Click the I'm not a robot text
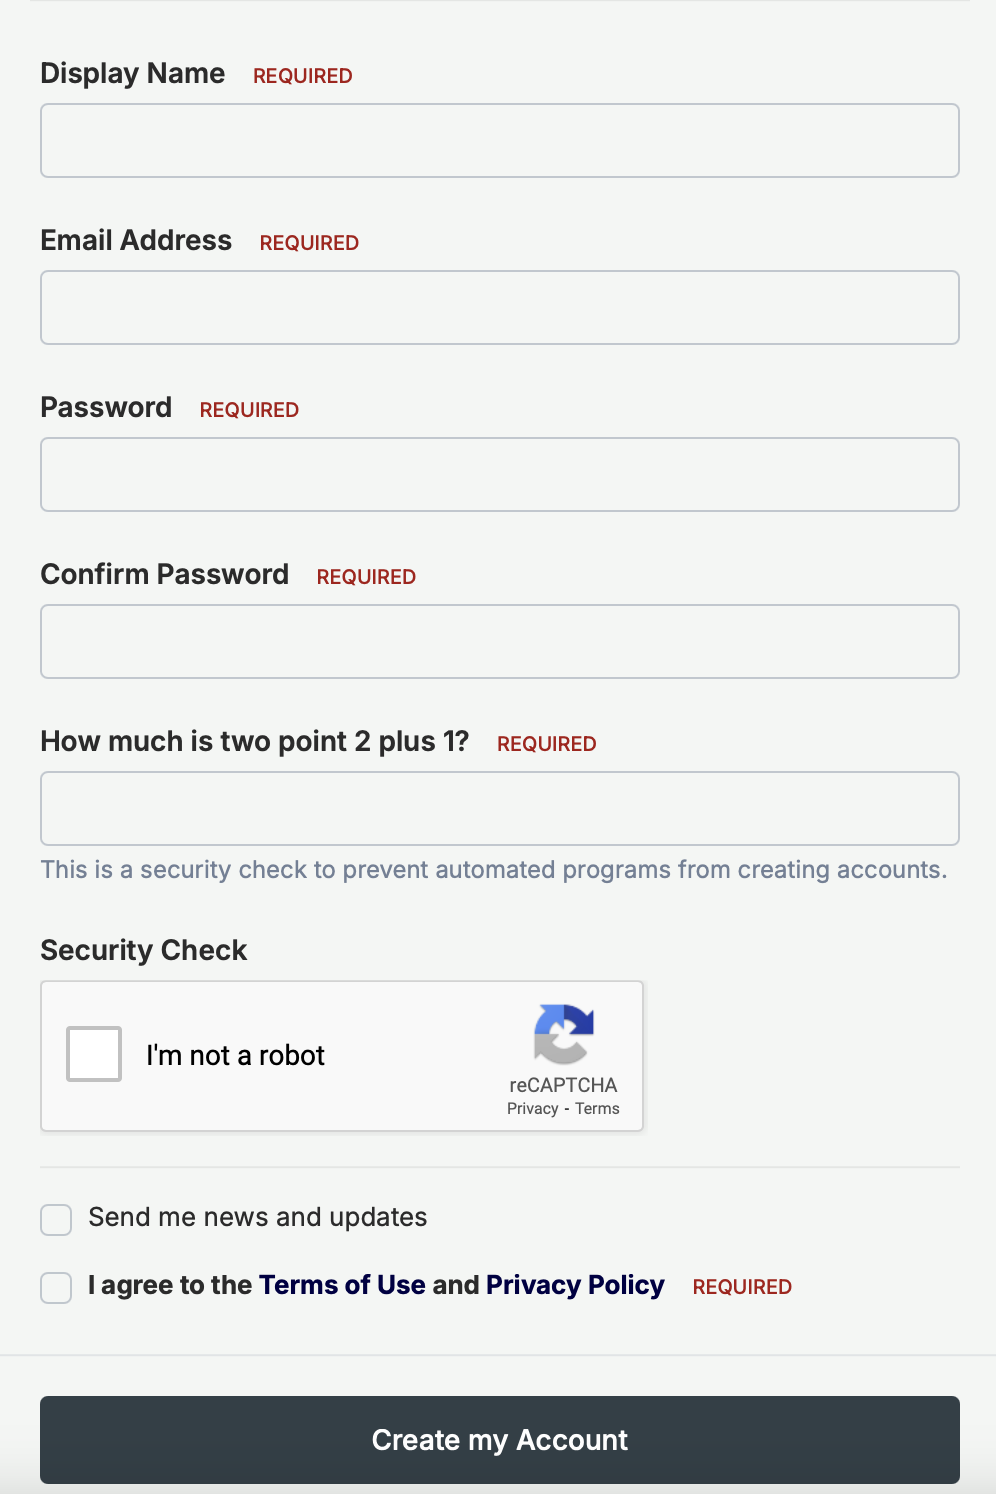996x1494 pixels. point(236,1056)
